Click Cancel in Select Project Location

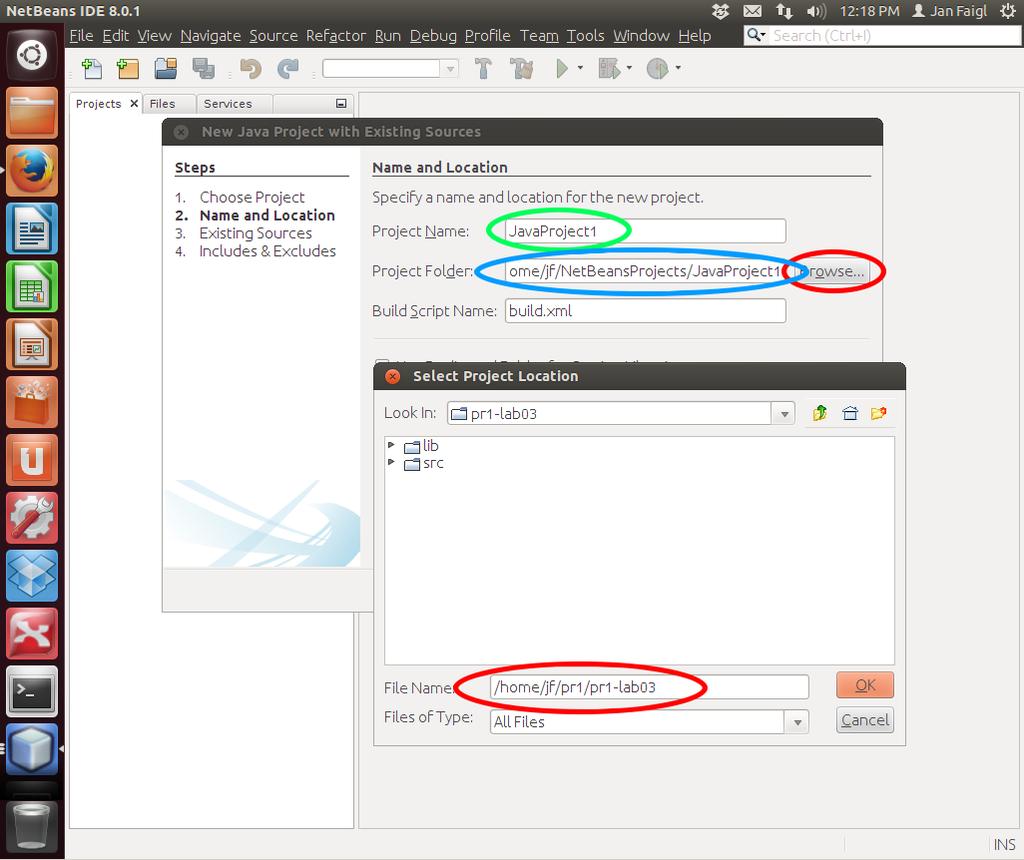click(x=865, y=720)
